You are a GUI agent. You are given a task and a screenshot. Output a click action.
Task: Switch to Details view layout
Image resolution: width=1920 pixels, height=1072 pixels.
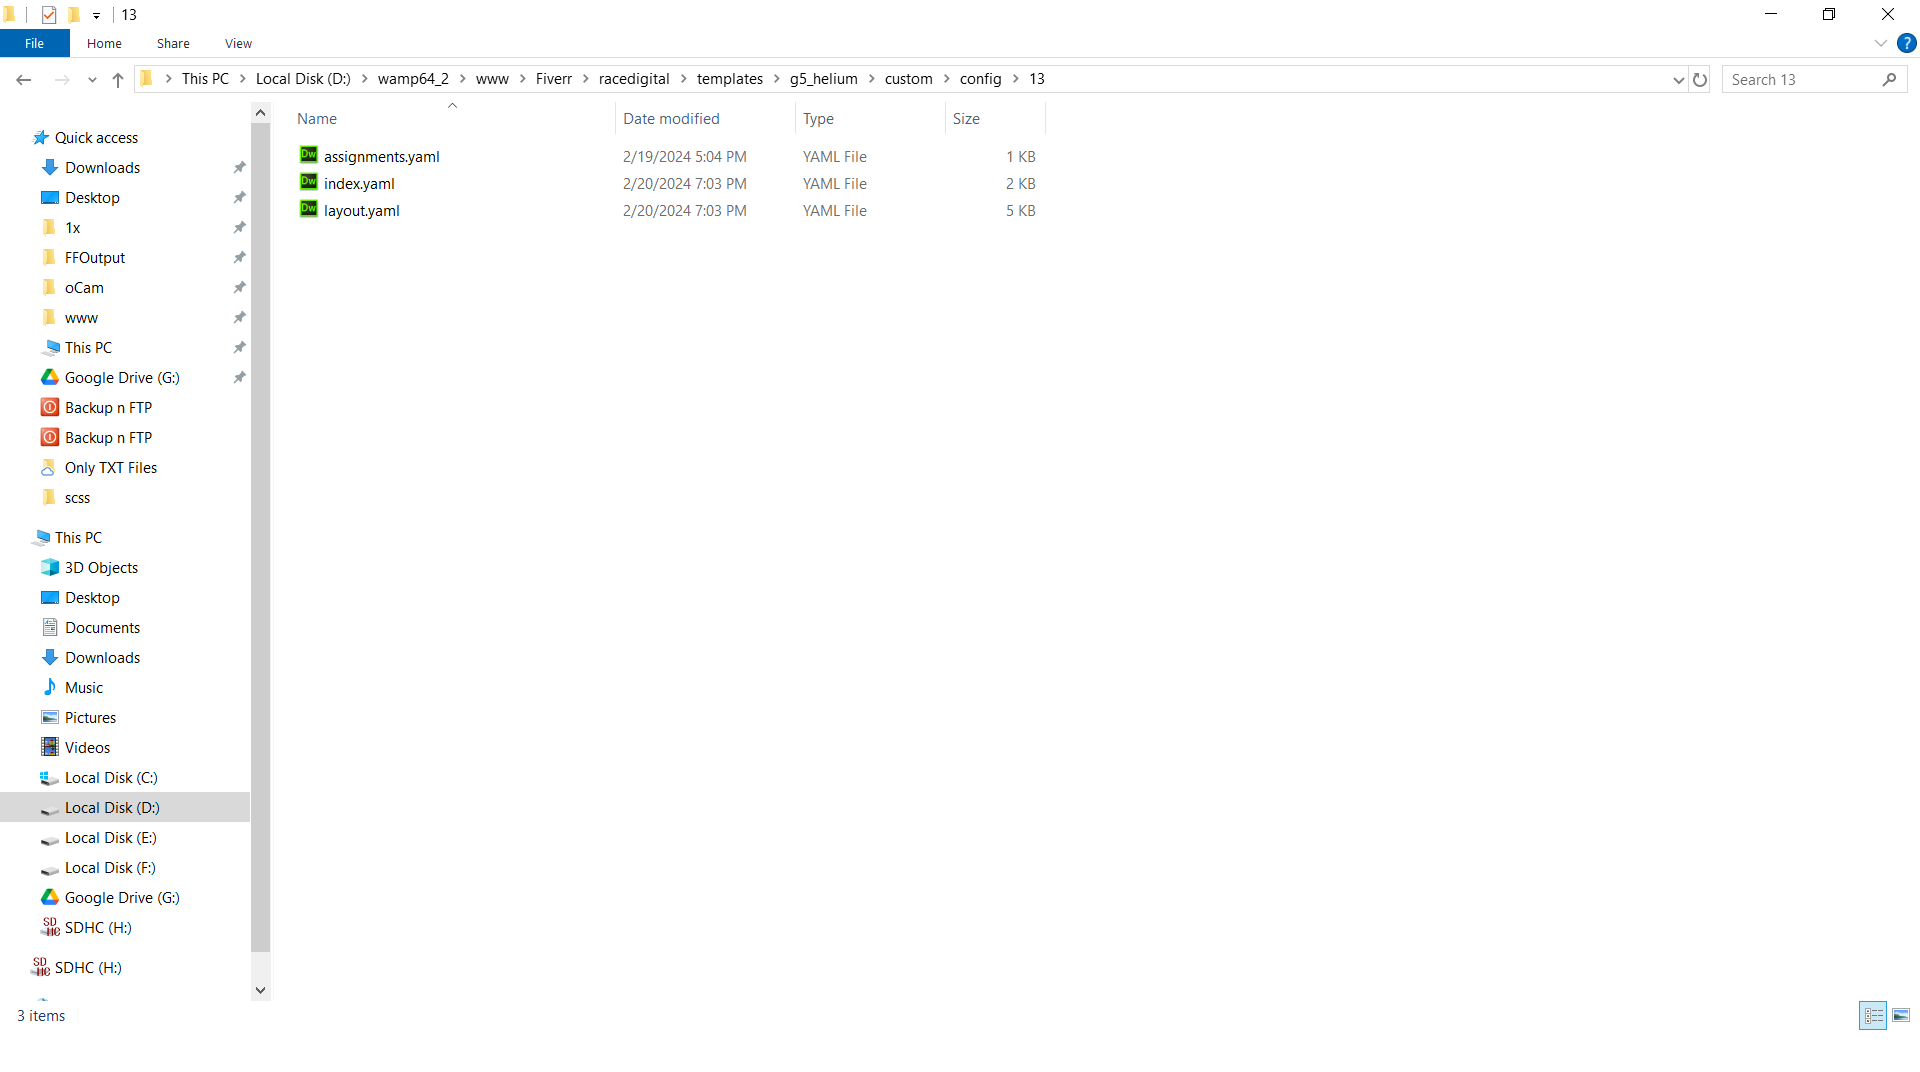pos(1873,1015)
